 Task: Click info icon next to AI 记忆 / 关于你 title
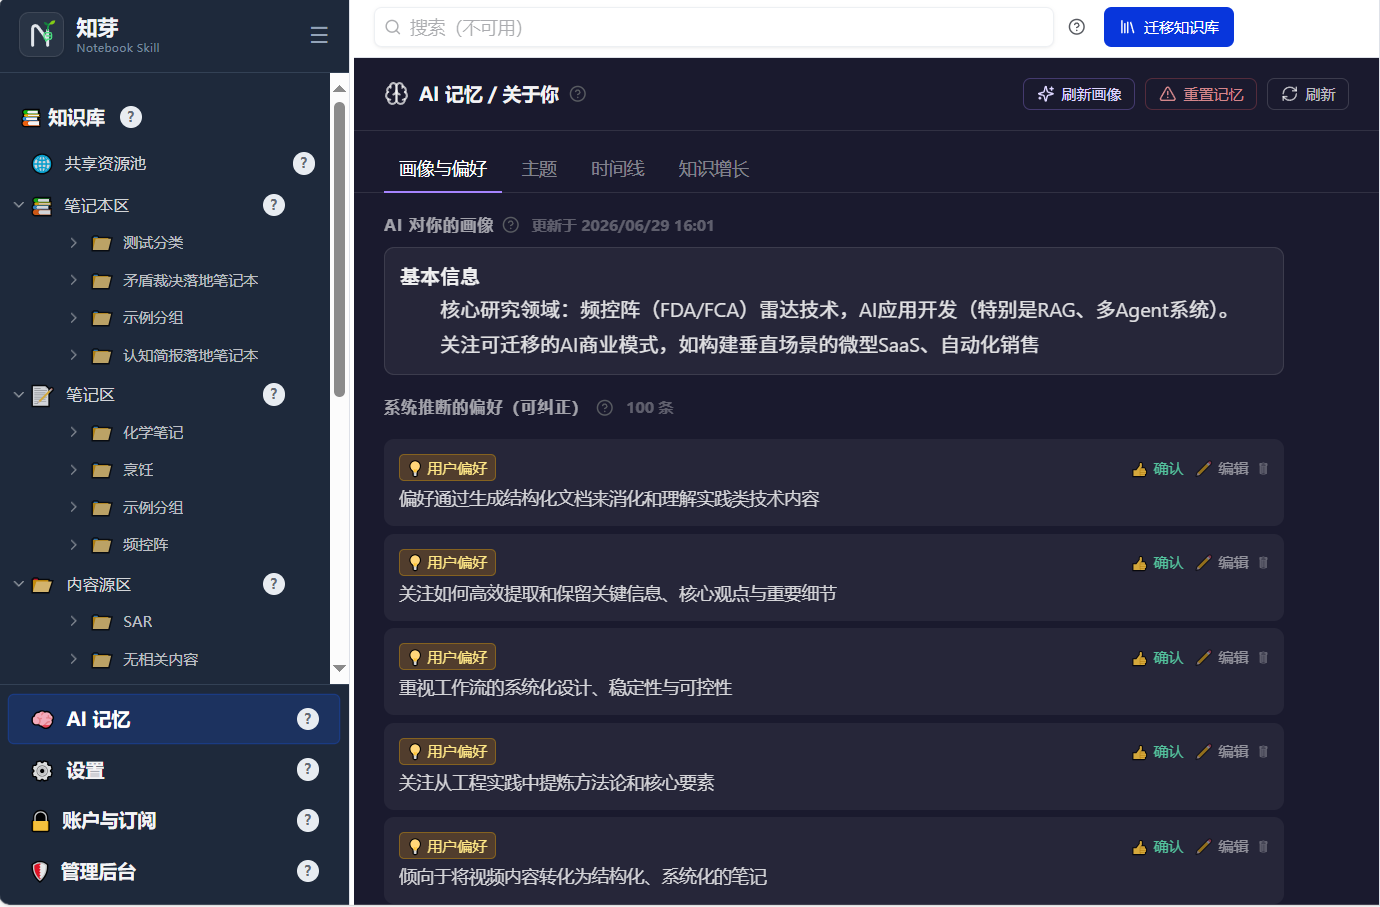pyautogui.click(x=578, y=94)
